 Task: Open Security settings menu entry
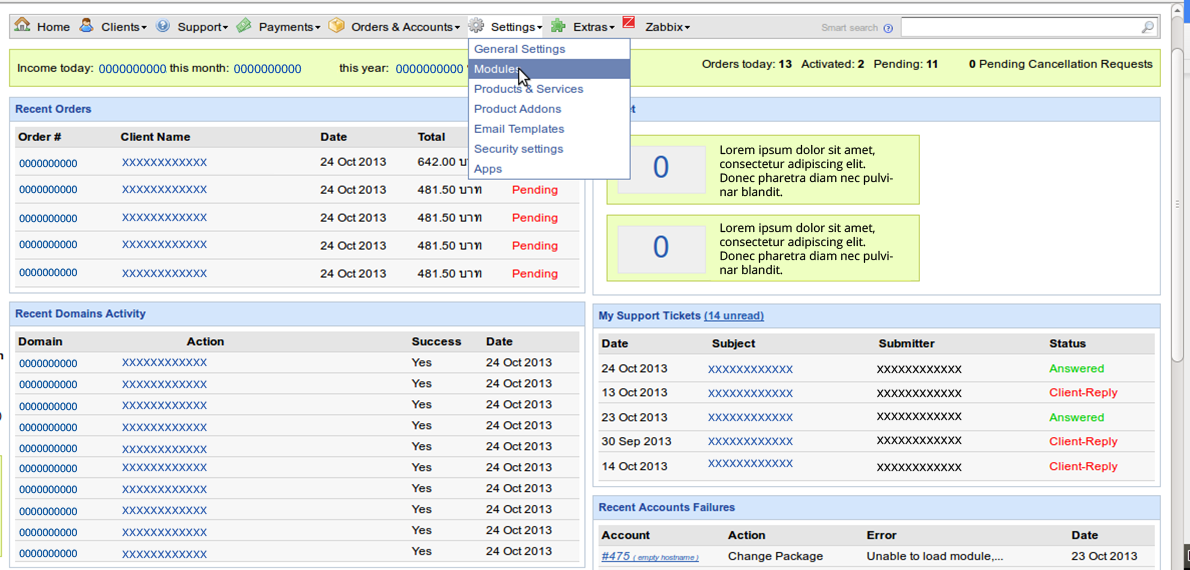(x=549, y=149)
